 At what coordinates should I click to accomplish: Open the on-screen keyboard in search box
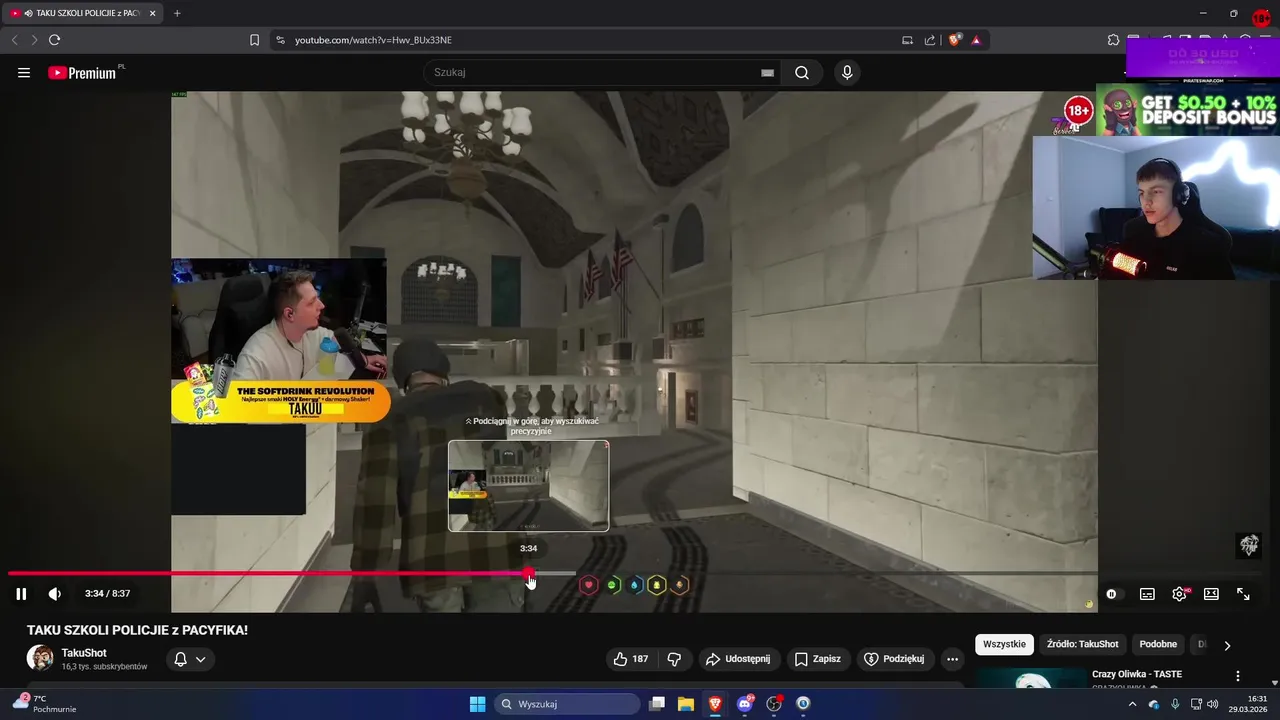(767, 73)
